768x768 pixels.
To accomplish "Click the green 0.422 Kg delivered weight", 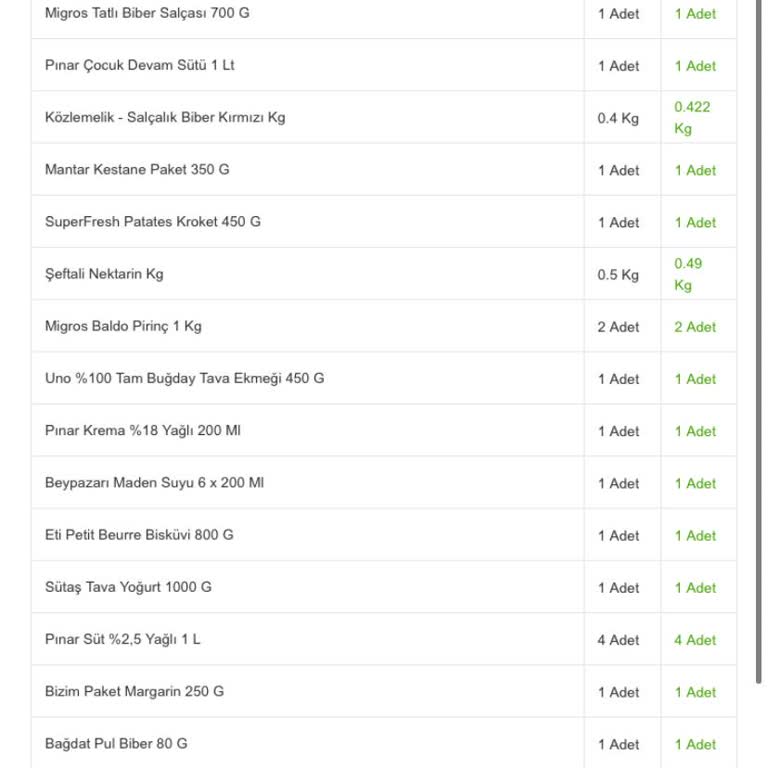I will [x=692, y=118].
